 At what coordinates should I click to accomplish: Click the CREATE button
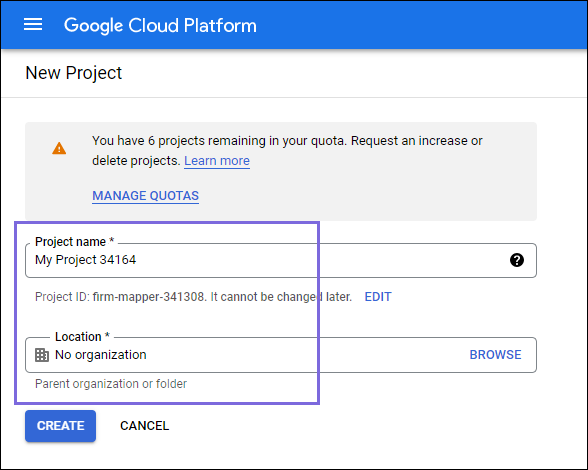pyautogui.click(x=60, y=426)
